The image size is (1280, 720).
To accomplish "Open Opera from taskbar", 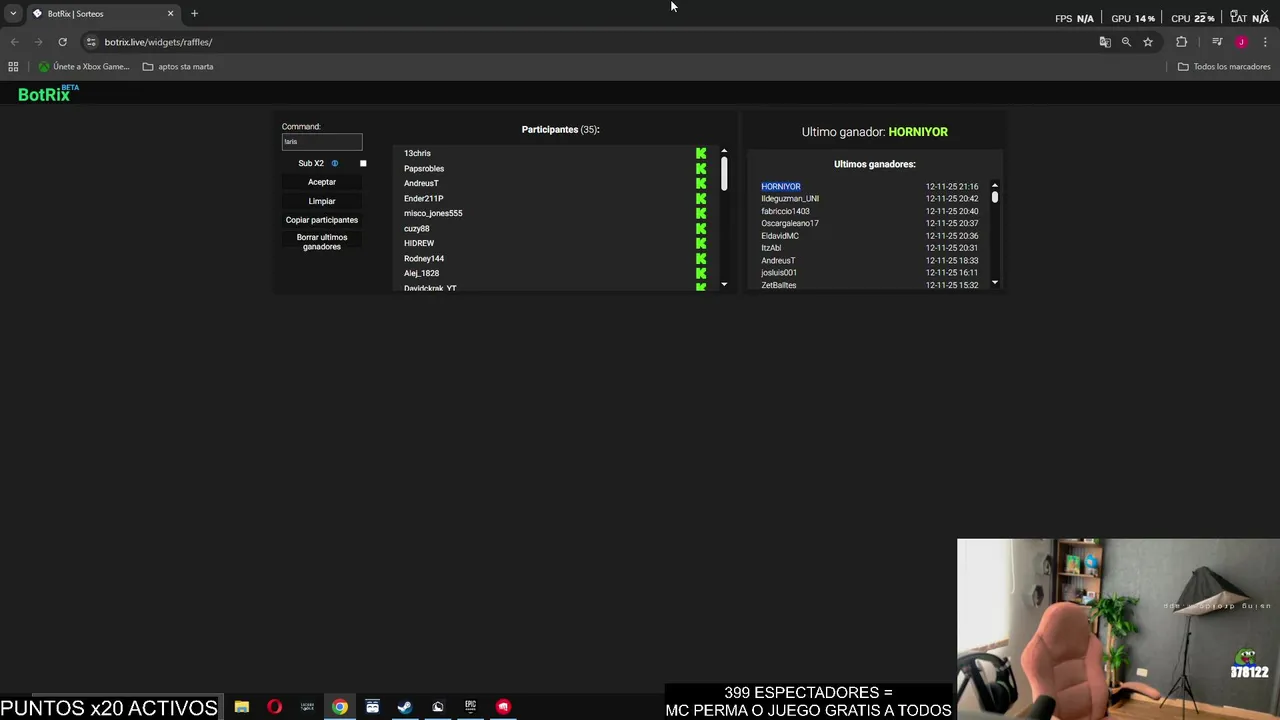I will tap(274, 707).
